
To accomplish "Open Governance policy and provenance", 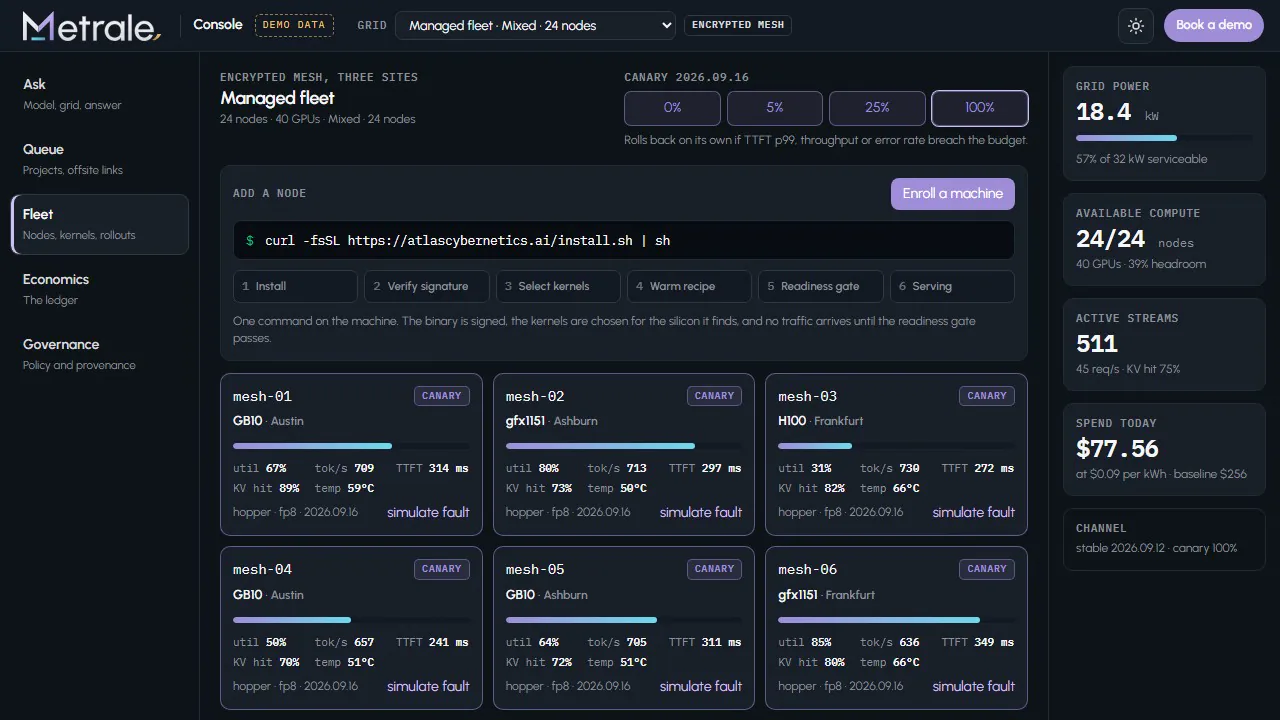I will pyautogui.click(x=99, y=354).
